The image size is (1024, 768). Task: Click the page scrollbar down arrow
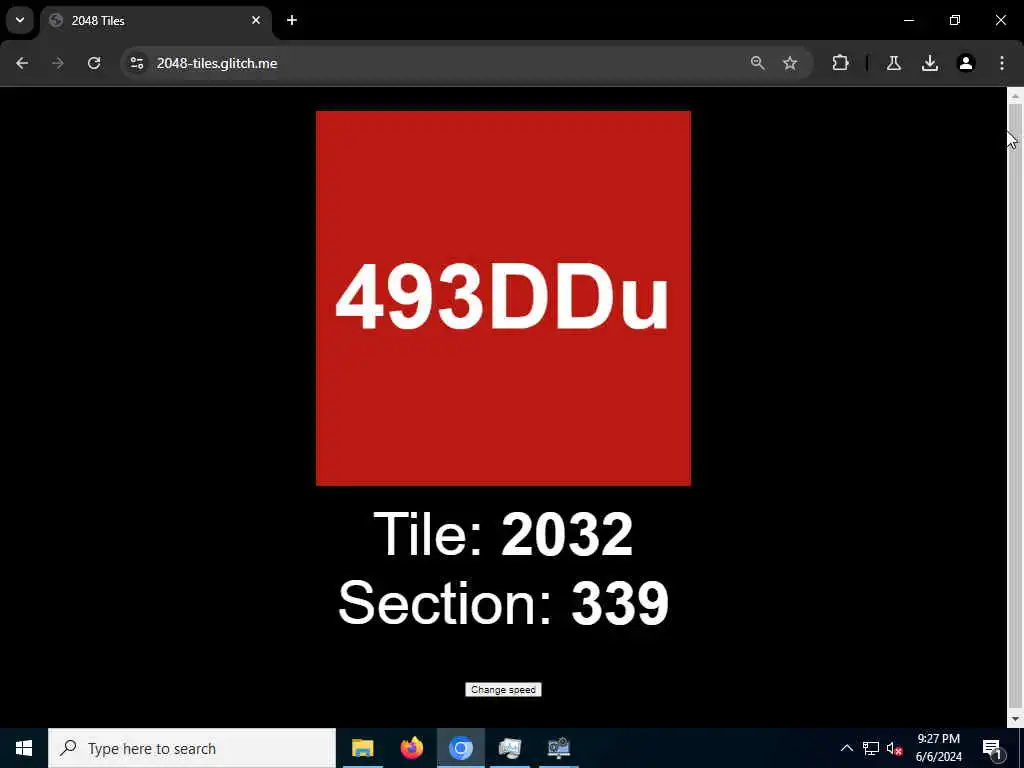click(x=1015, y=720)
